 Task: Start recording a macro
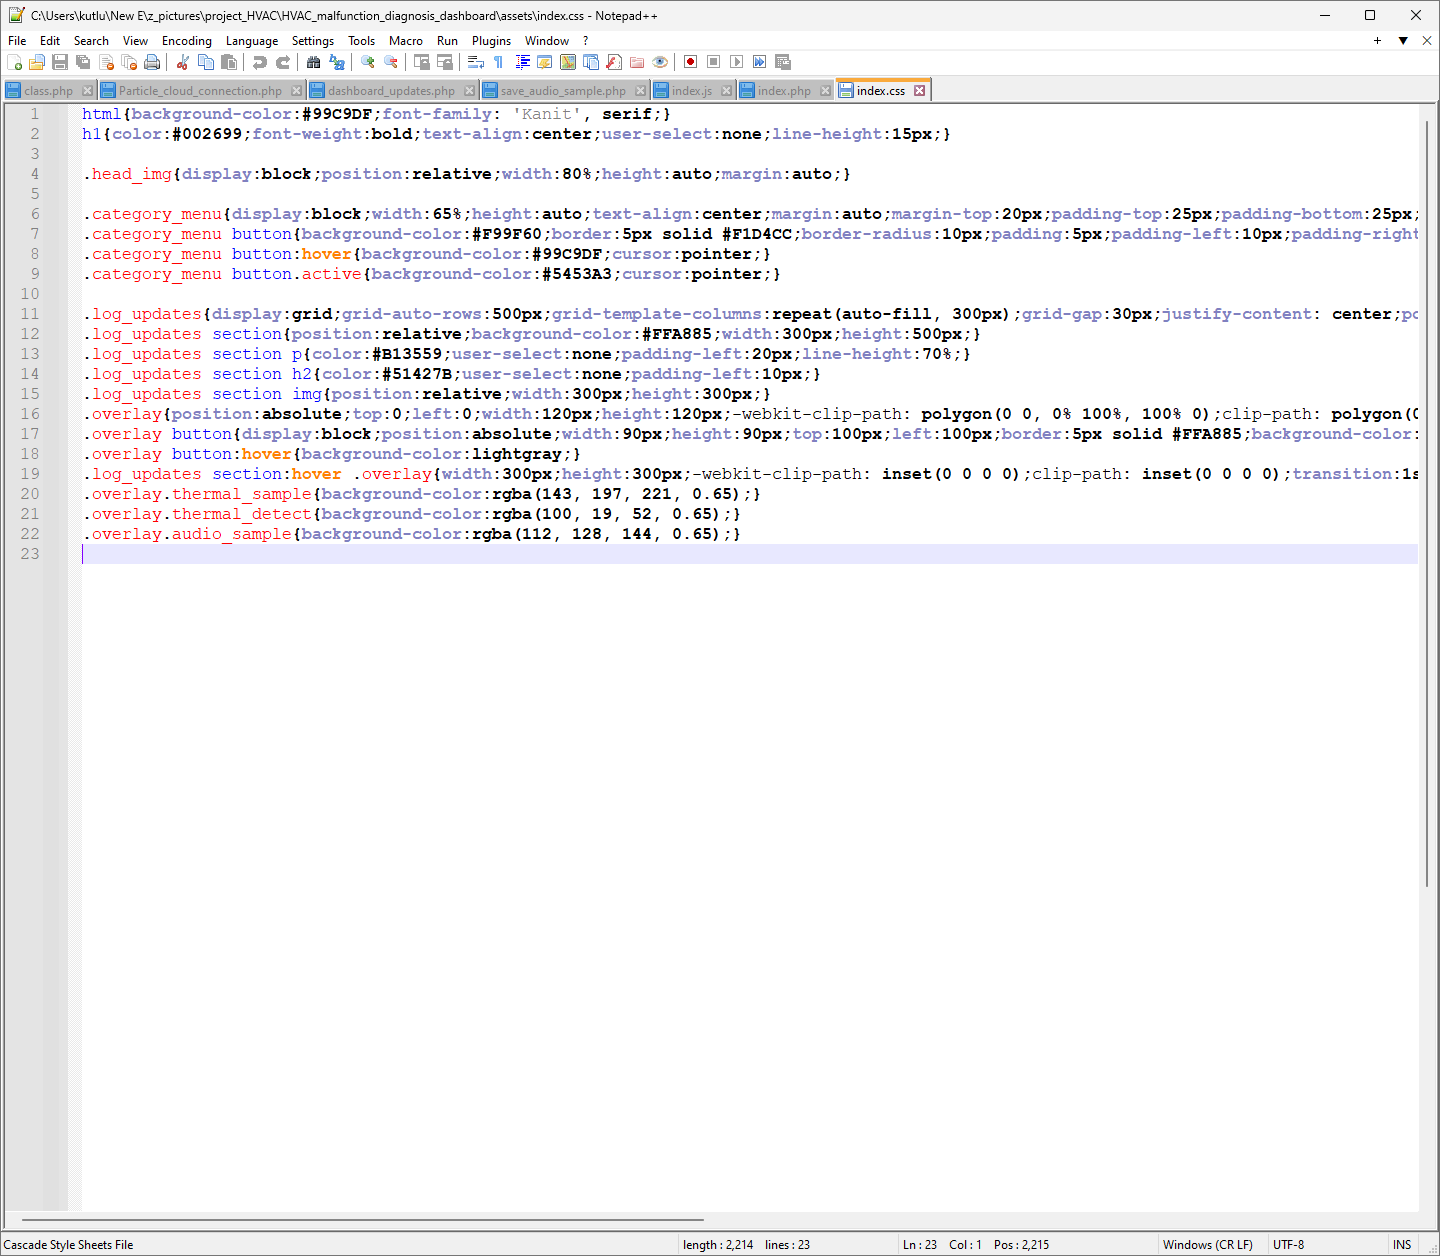(x=690, y=62)
